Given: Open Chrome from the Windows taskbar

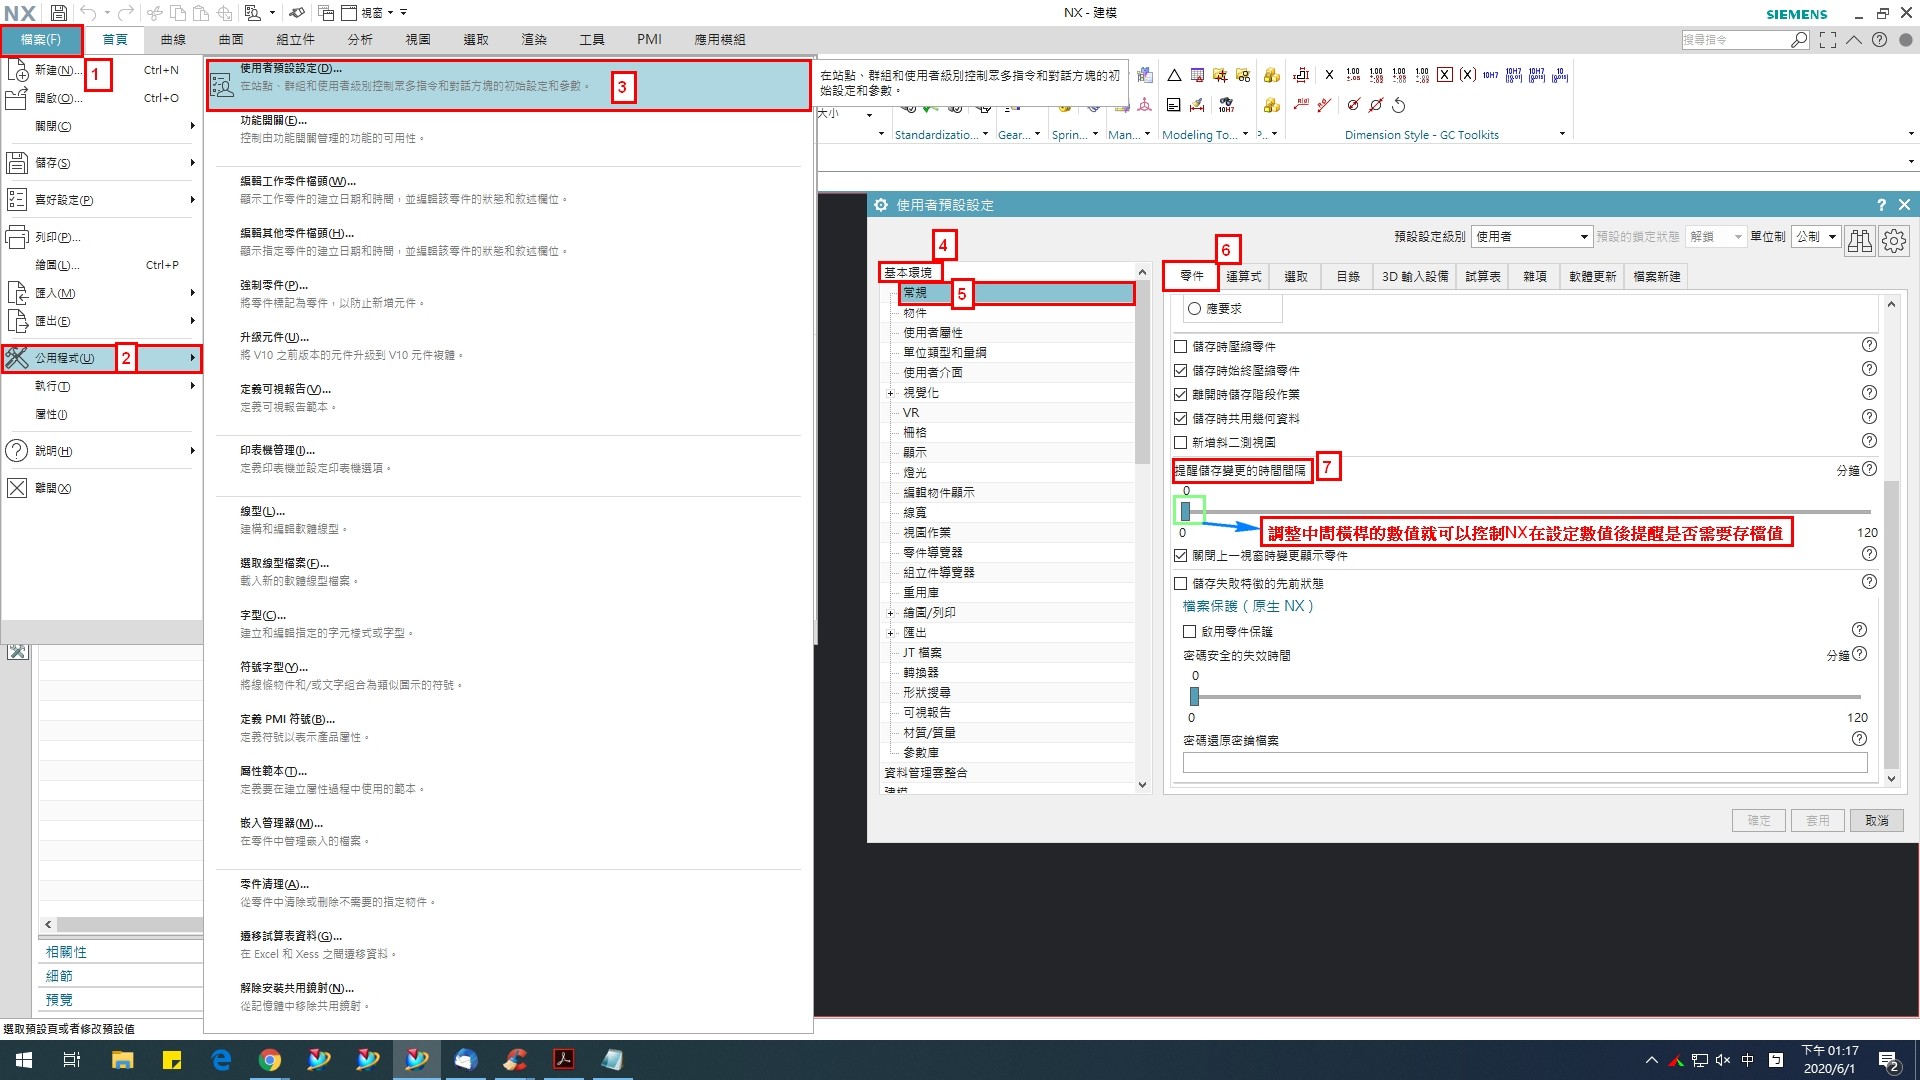Looking at the screenshot, I should coord(270,1060).
